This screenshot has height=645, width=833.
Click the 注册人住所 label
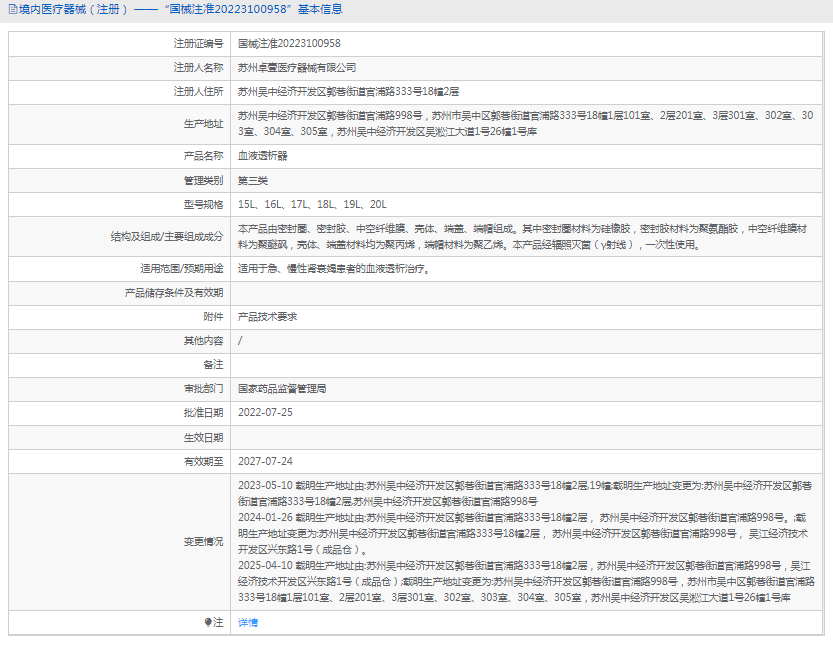coord(198,91)
